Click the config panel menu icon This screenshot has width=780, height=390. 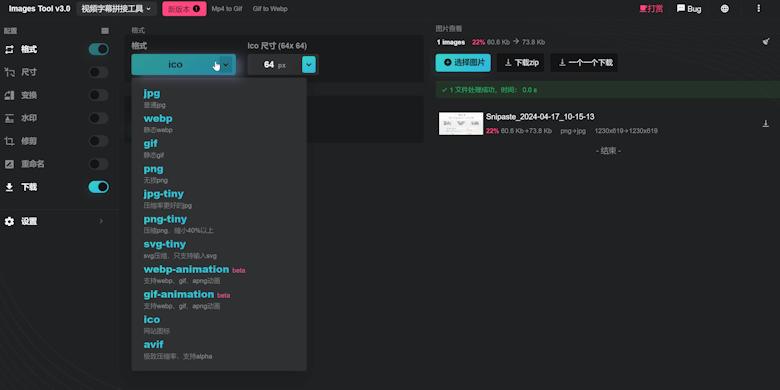pos(105,31)
